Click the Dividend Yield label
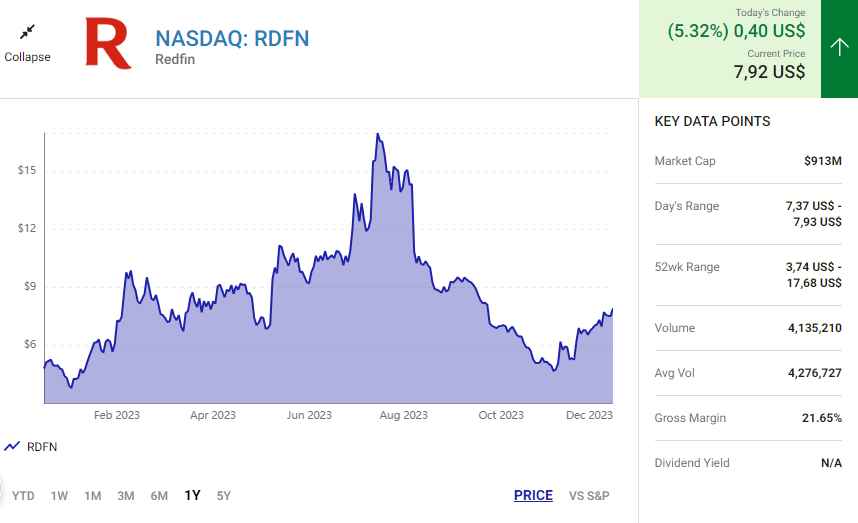This screenshot has width=858, height=523. [x=692, y=463]
